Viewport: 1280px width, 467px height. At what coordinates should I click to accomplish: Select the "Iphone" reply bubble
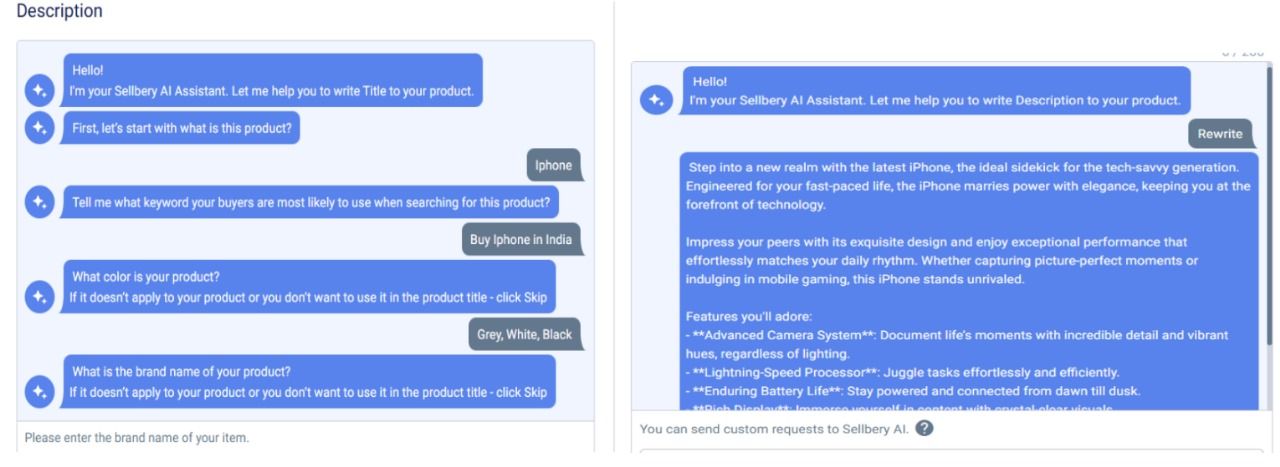tap(553, 165)
